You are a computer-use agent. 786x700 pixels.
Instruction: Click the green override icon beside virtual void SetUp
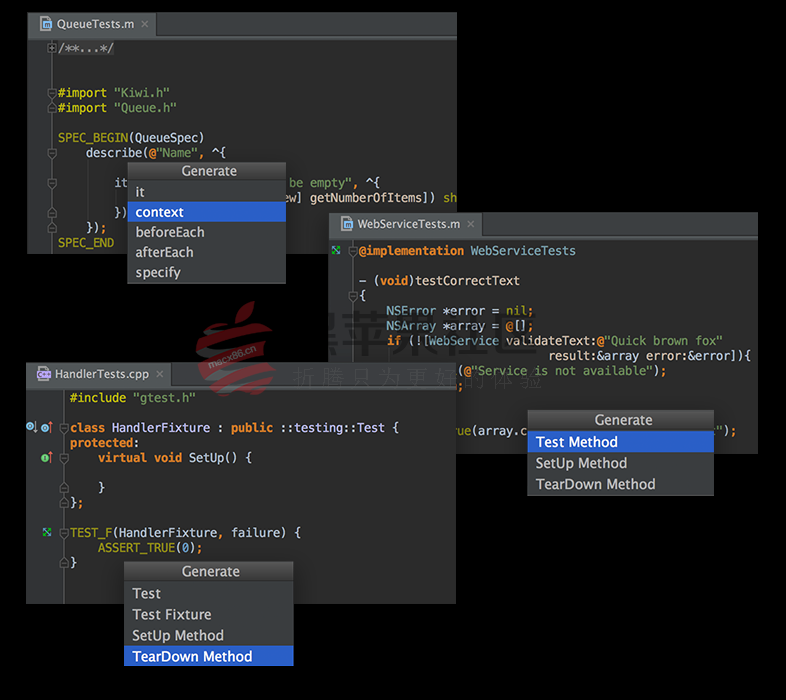[46, 457]
